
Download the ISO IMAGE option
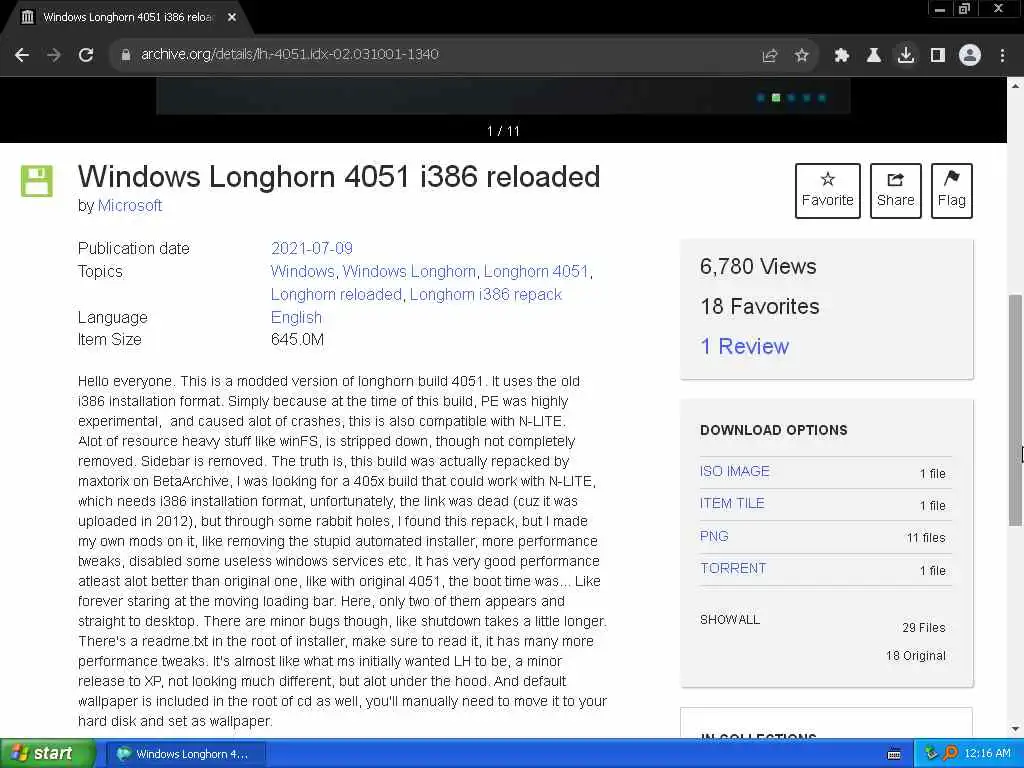click(735, 471)
